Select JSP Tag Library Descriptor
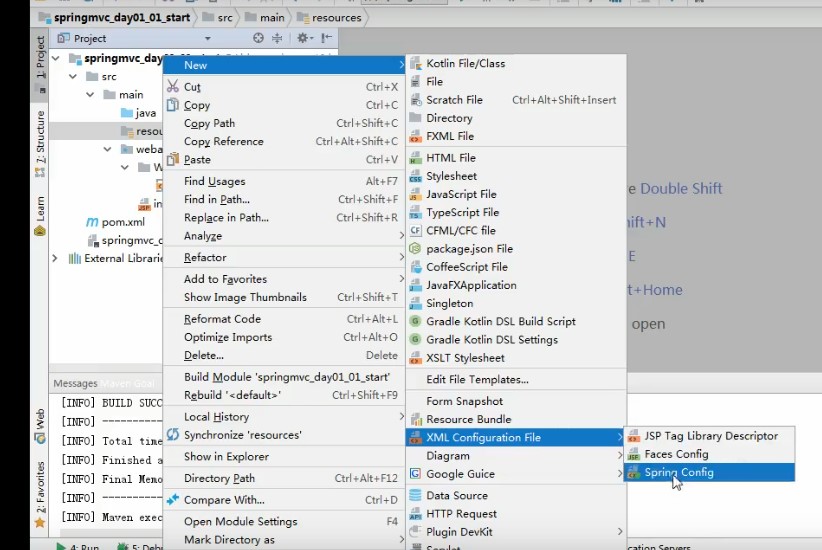 click(x=709, y=436)
